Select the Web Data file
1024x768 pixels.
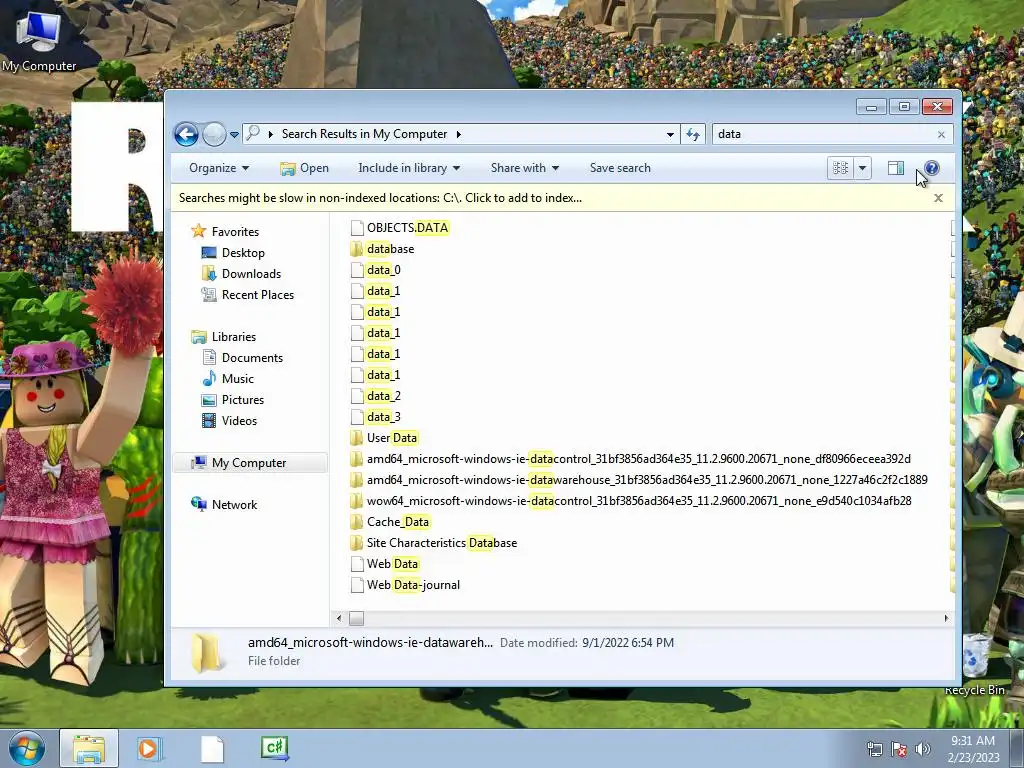(x=384, y=564)
